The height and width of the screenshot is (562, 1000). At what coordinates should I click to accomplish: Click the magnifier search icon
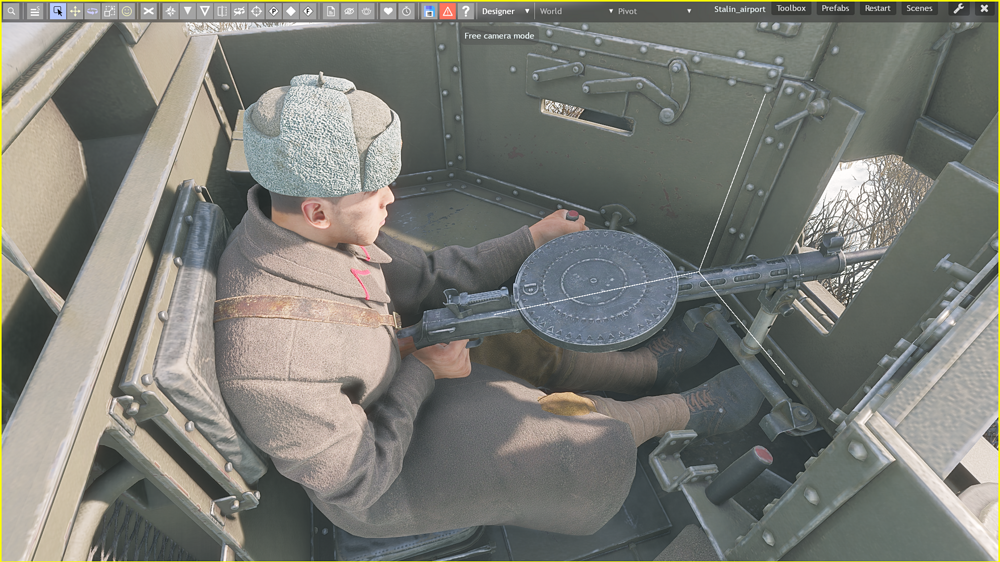(11, 11)
